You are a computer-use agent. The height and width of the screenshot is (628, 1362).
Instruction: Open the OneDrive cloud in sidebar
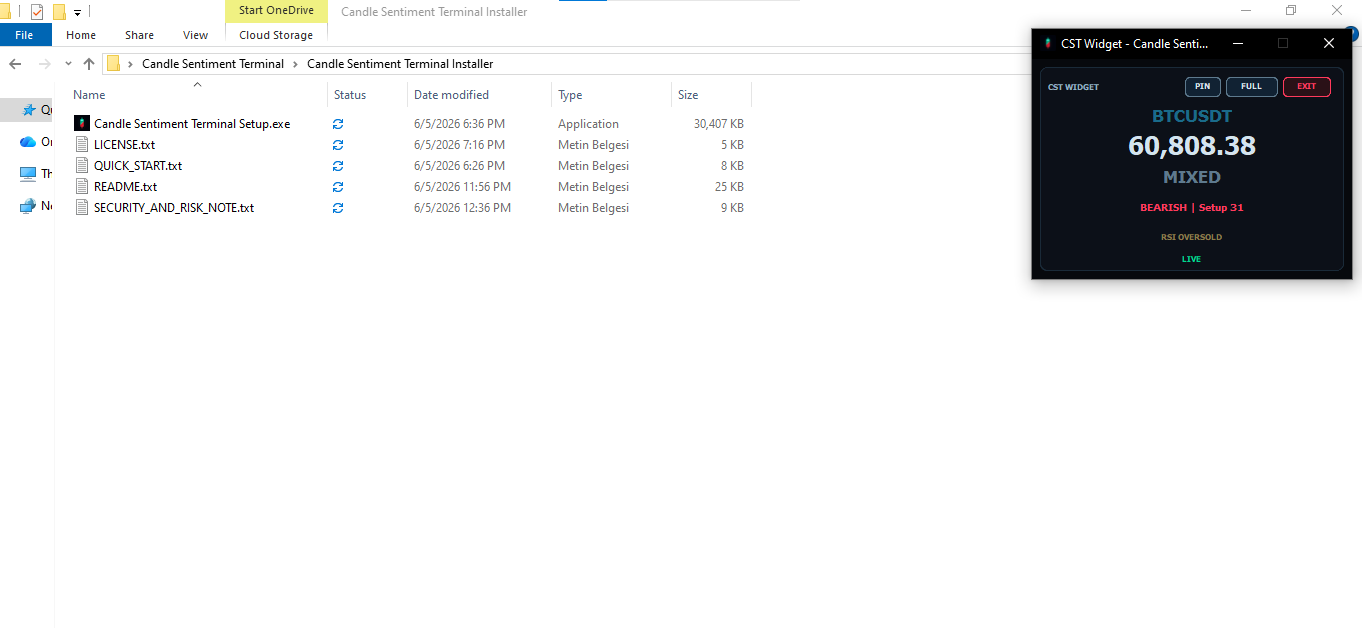28,142
